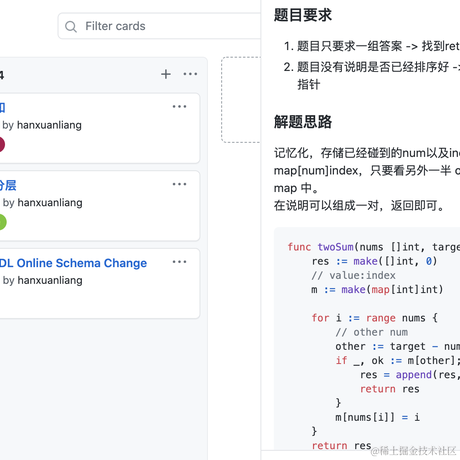Click the 解题思路 heading
This screenshot has height=460, width=460.
point(303,122)
